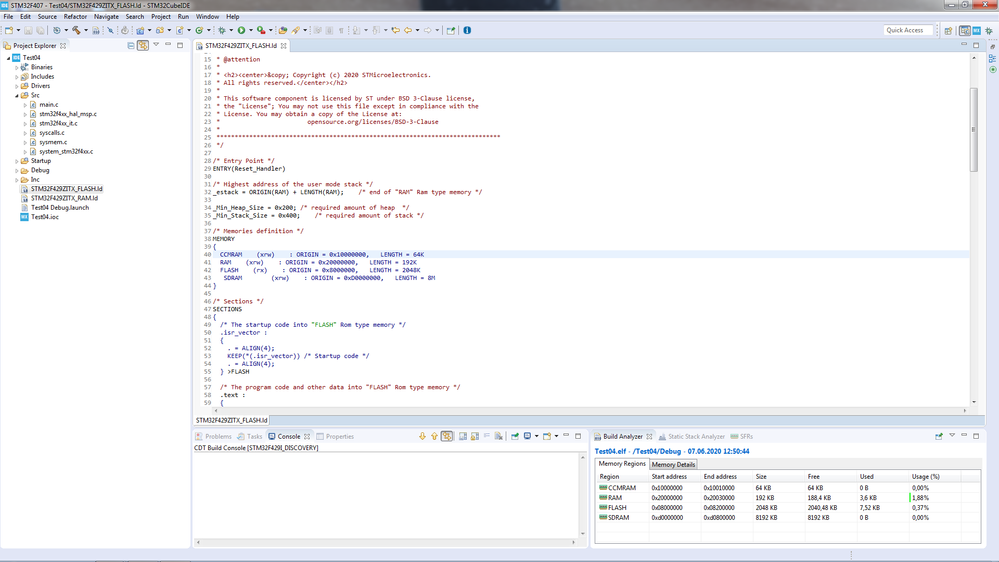The width and height of the screenshot is (999, 562).
Task: Select the Memory Details tab
Action: coord(673,465)
